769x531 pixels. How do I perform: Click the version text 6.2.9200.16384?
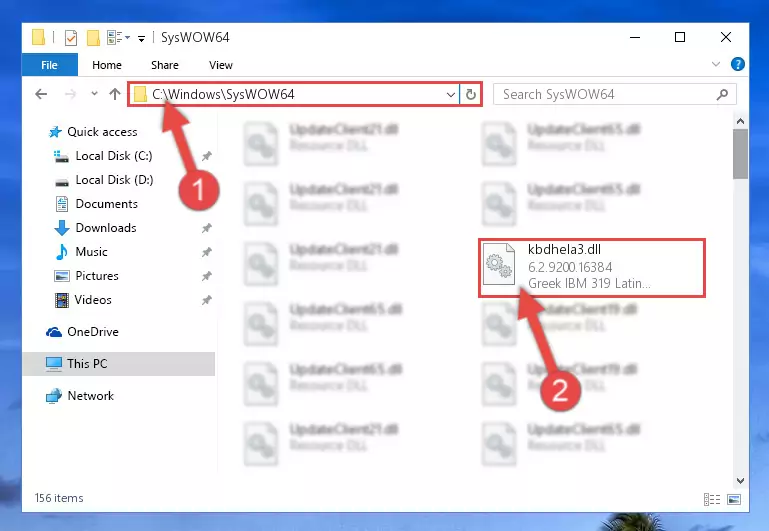pyautogui.click(x=570, y=267)
